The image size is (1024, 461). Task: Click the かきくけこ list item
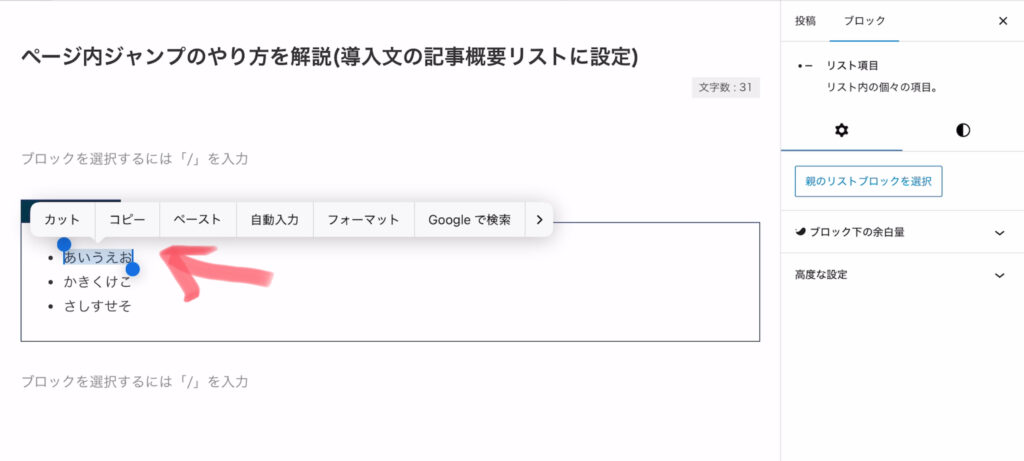coord(97,281)
